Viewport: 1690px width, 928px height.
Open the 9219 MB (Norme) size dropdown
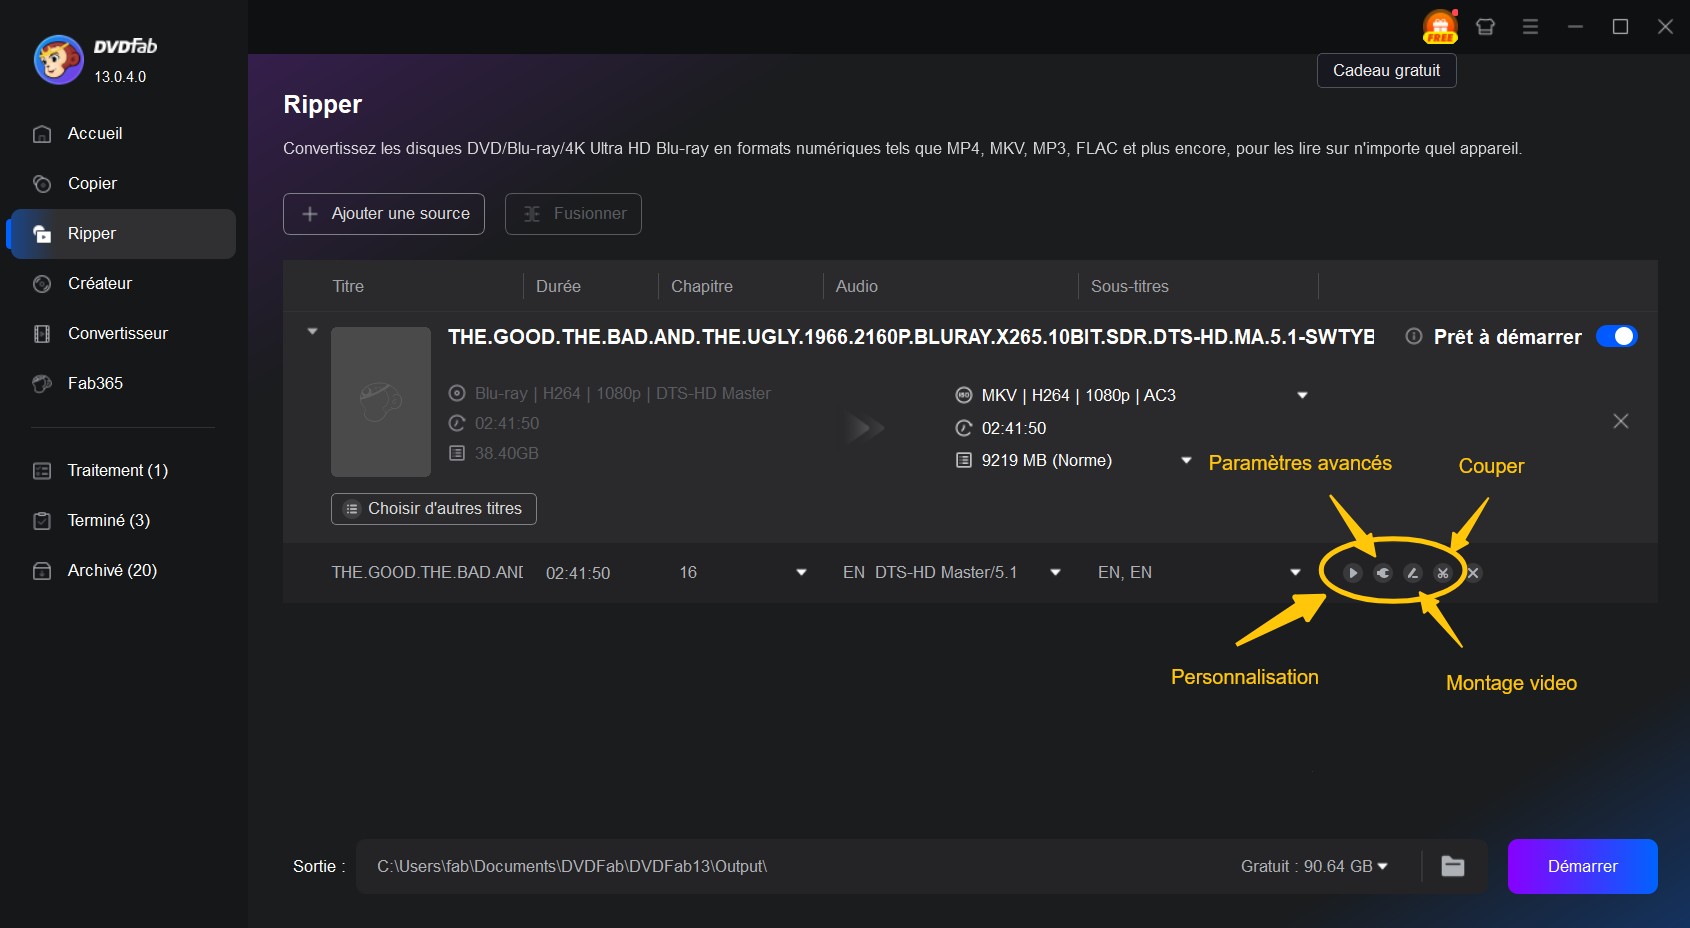[1186, 461]
